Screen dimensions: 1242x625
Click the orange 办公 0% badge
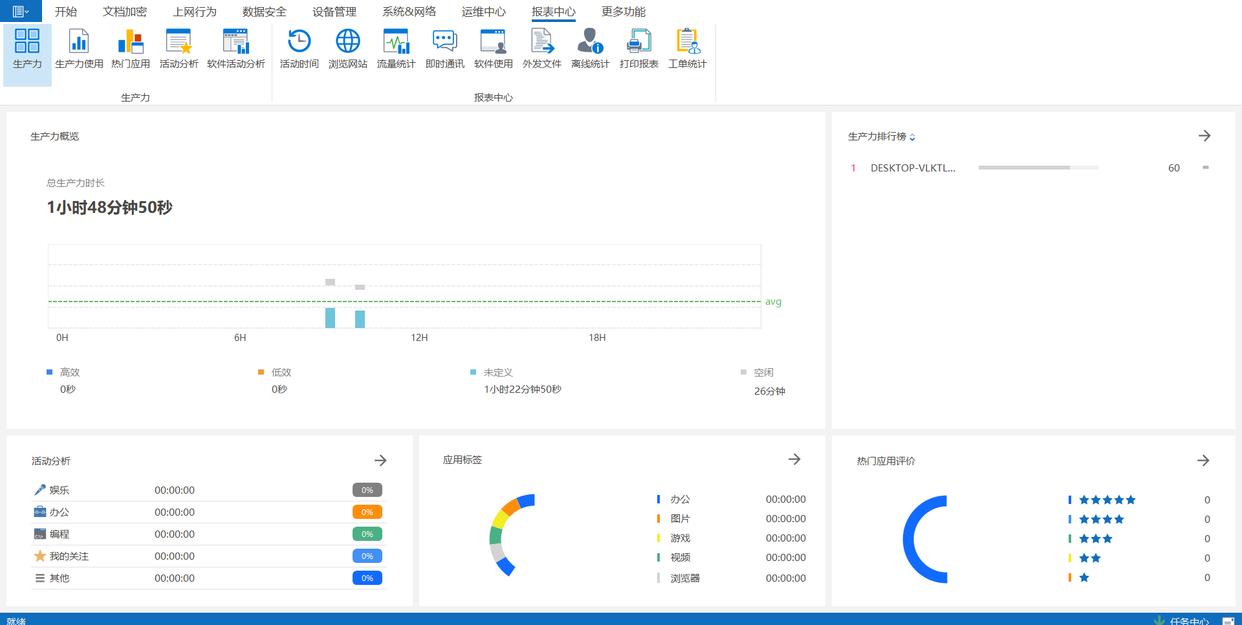tap(367, 512)
